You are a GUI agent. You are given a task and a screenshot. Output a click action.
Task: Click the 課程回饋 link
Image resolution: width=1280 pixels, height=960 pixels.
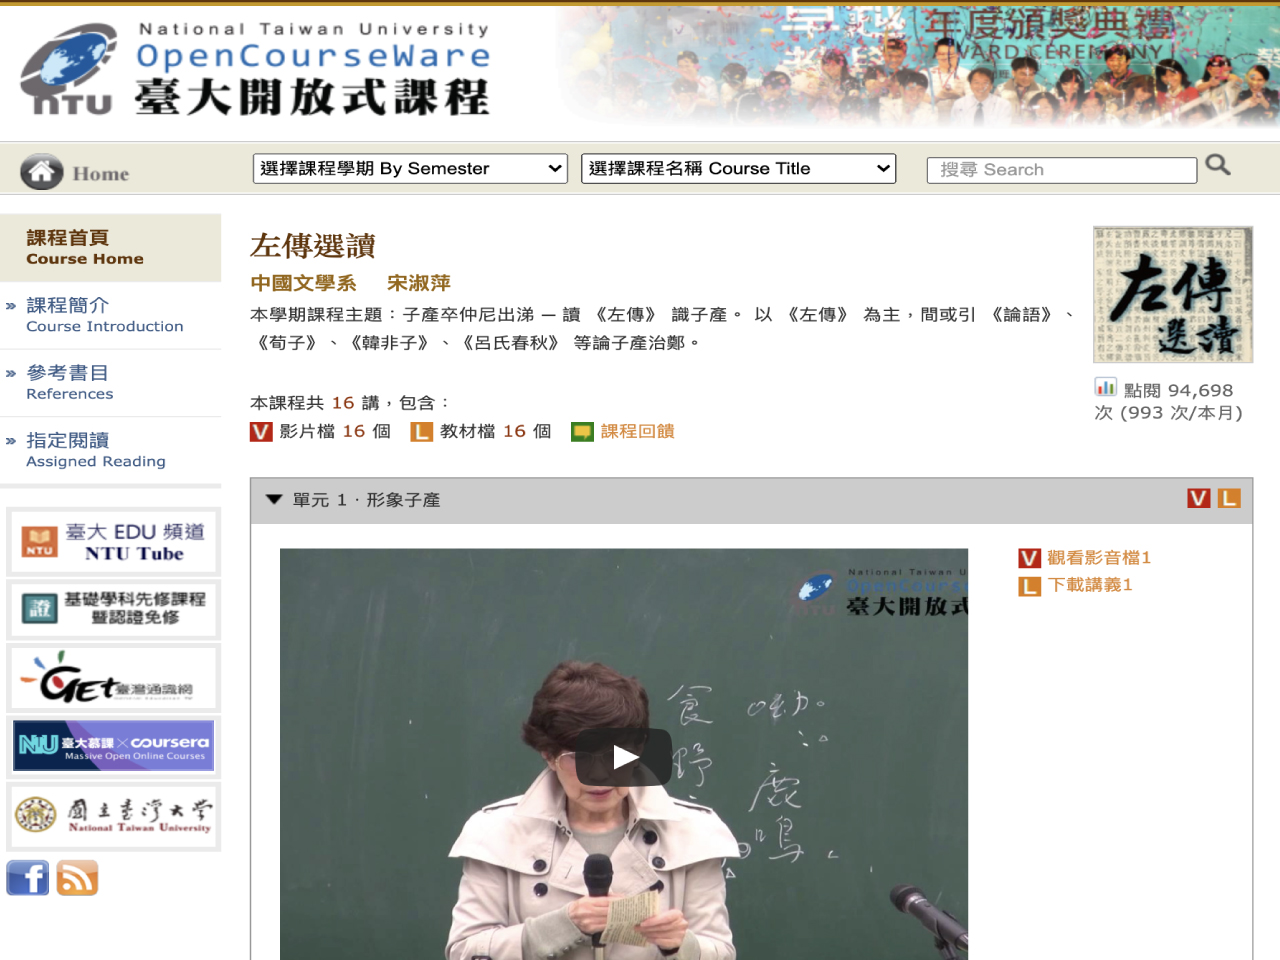click(x=637, y=431)
